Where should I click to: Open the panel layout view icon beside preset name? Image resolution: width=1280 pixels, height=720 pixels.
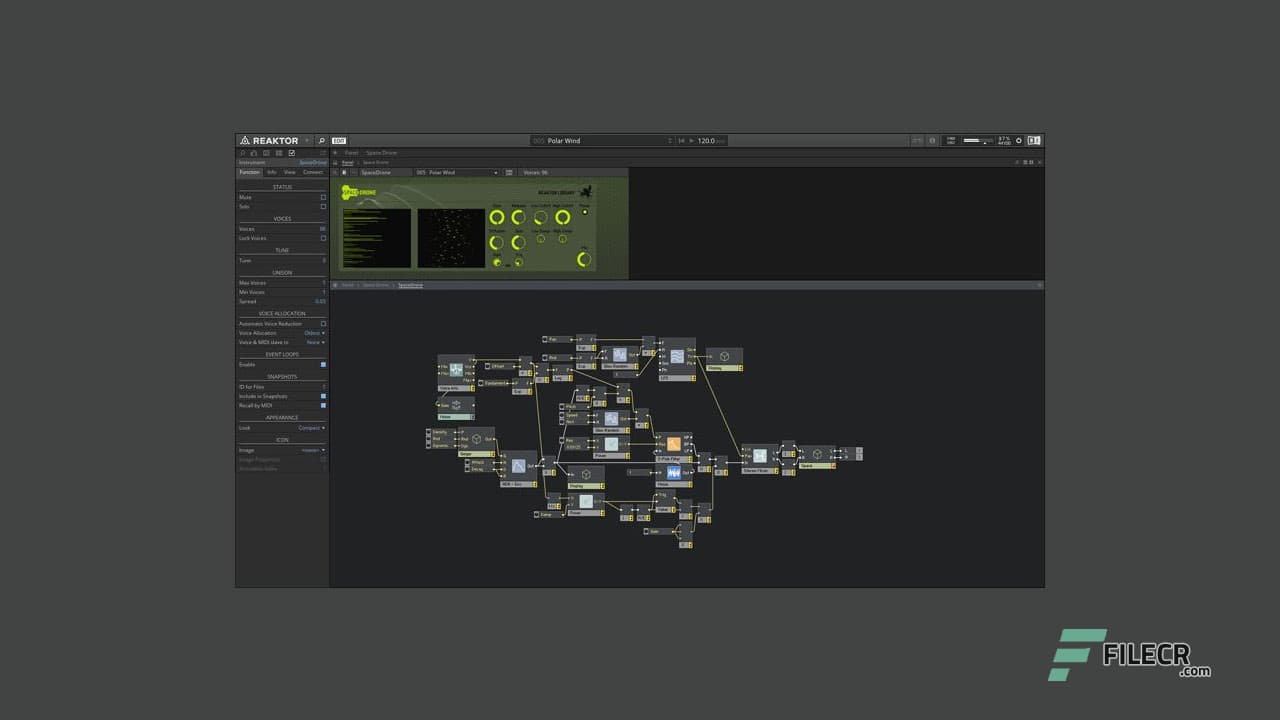click(x=509, y=173)
